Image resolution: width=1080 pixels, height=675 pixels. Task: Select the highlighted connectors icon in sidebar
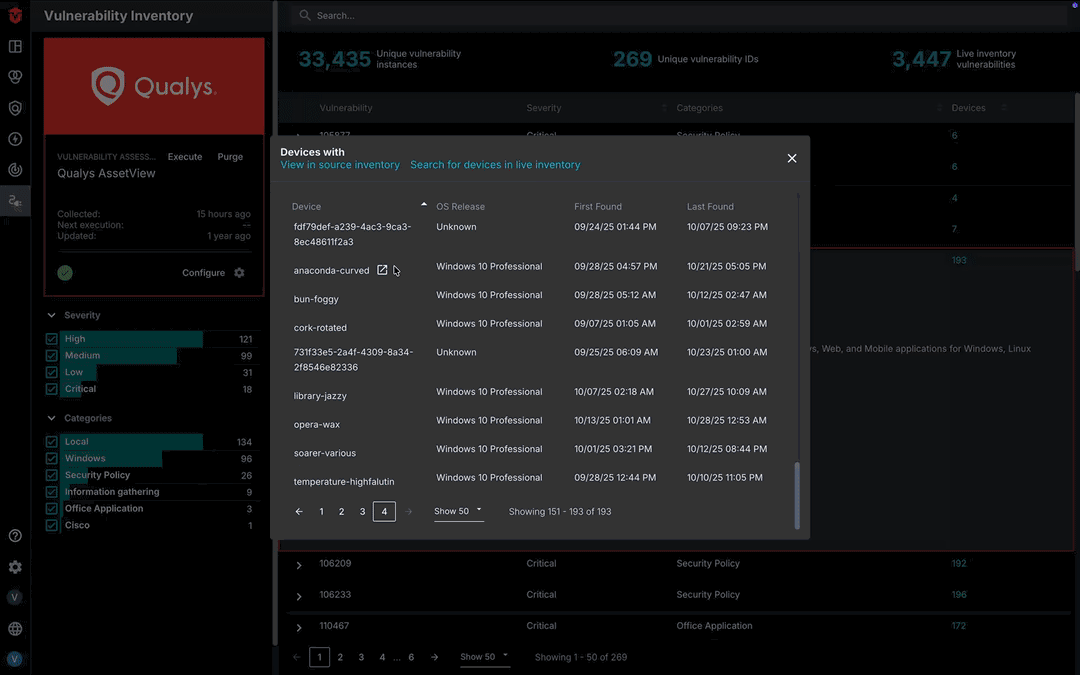(x=15, y=200)
